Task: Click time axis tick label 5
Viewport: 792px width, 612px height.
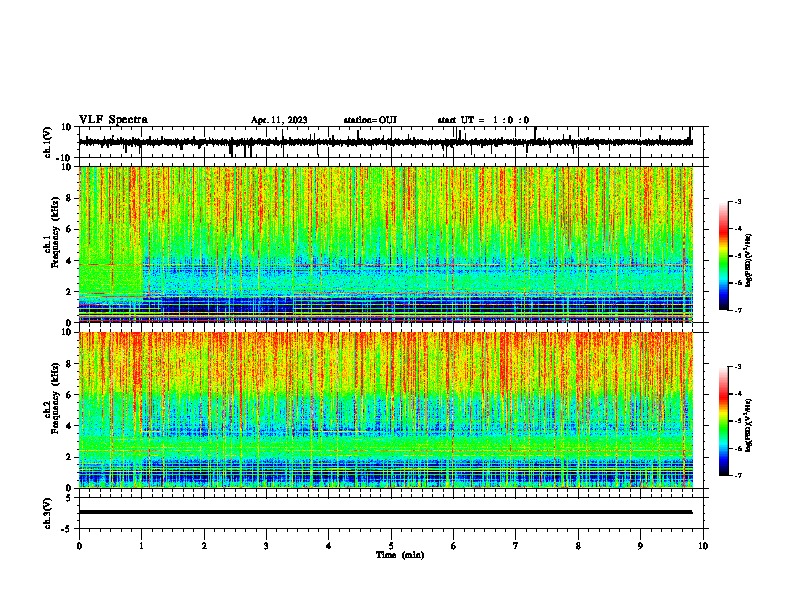Action: pyautogui.click(x=391, y=546)
